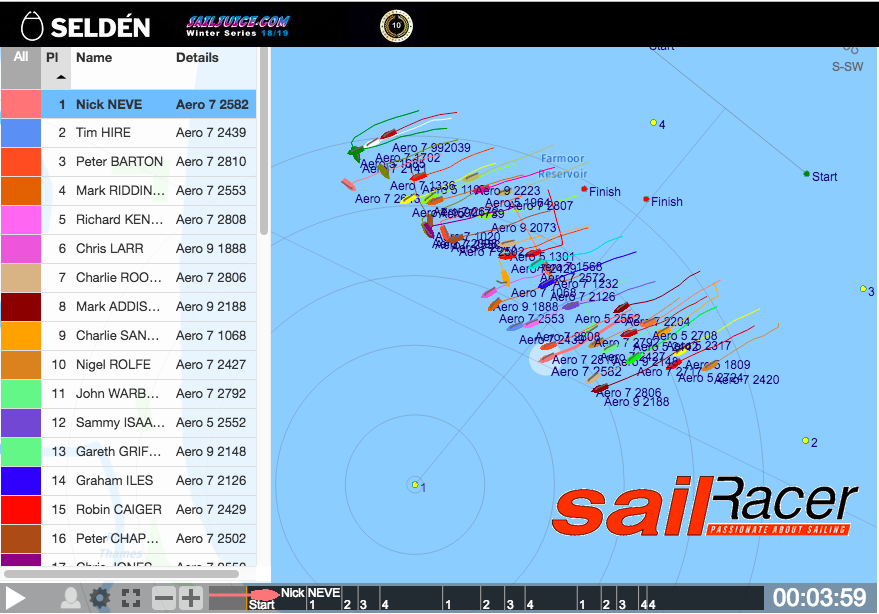Toggle Richard KEN's magenta color swatch
The width and height of the screenshot is (879, 614).
point(21,220)
